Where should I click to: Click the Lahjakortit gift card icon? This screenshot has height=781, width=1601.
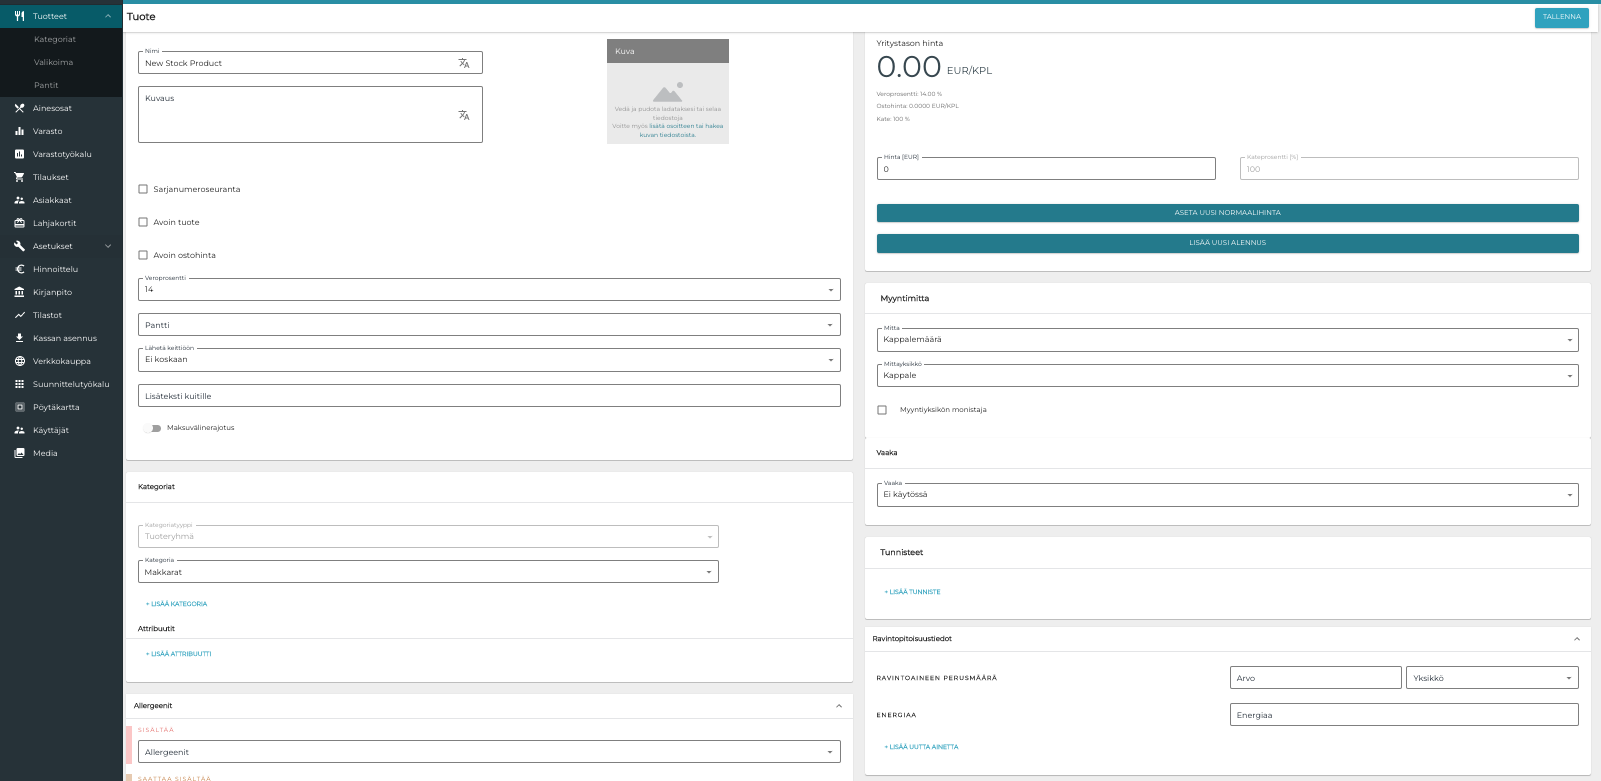19,223
